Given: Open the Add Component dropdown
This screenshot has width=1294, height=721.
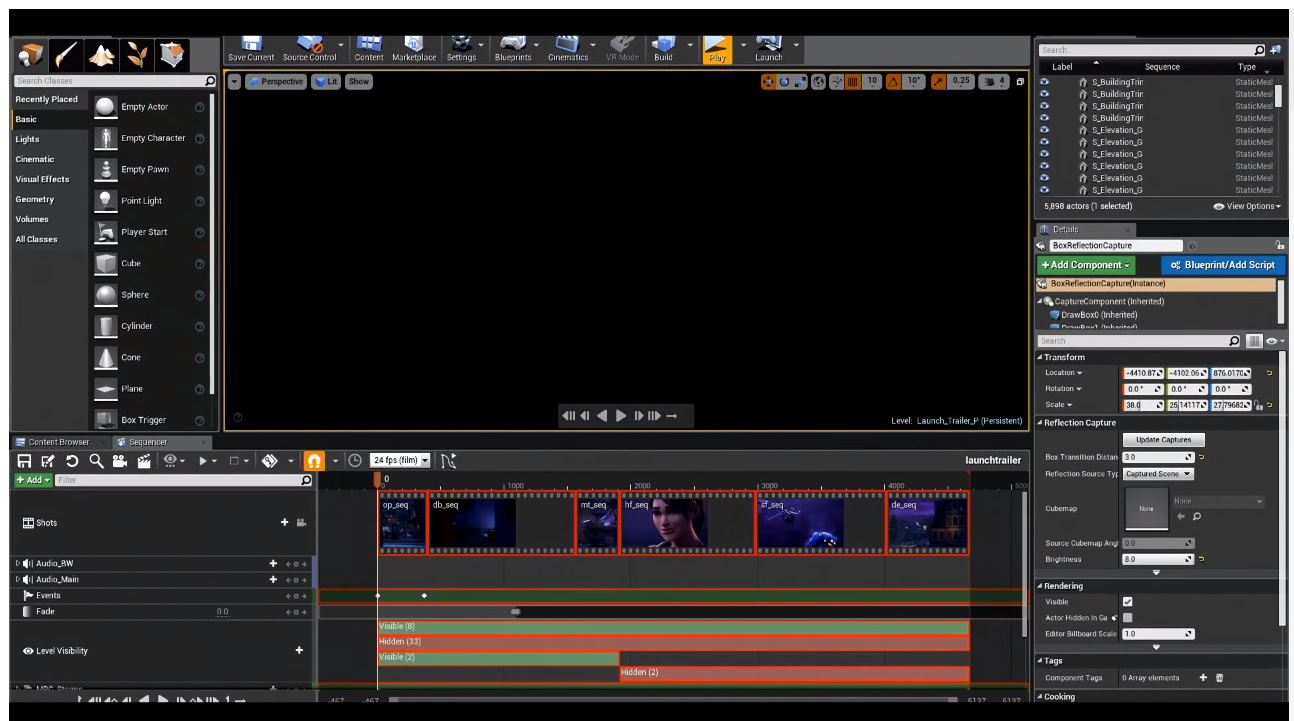Looking at the screenshot, I should [x=1086, y=265].
